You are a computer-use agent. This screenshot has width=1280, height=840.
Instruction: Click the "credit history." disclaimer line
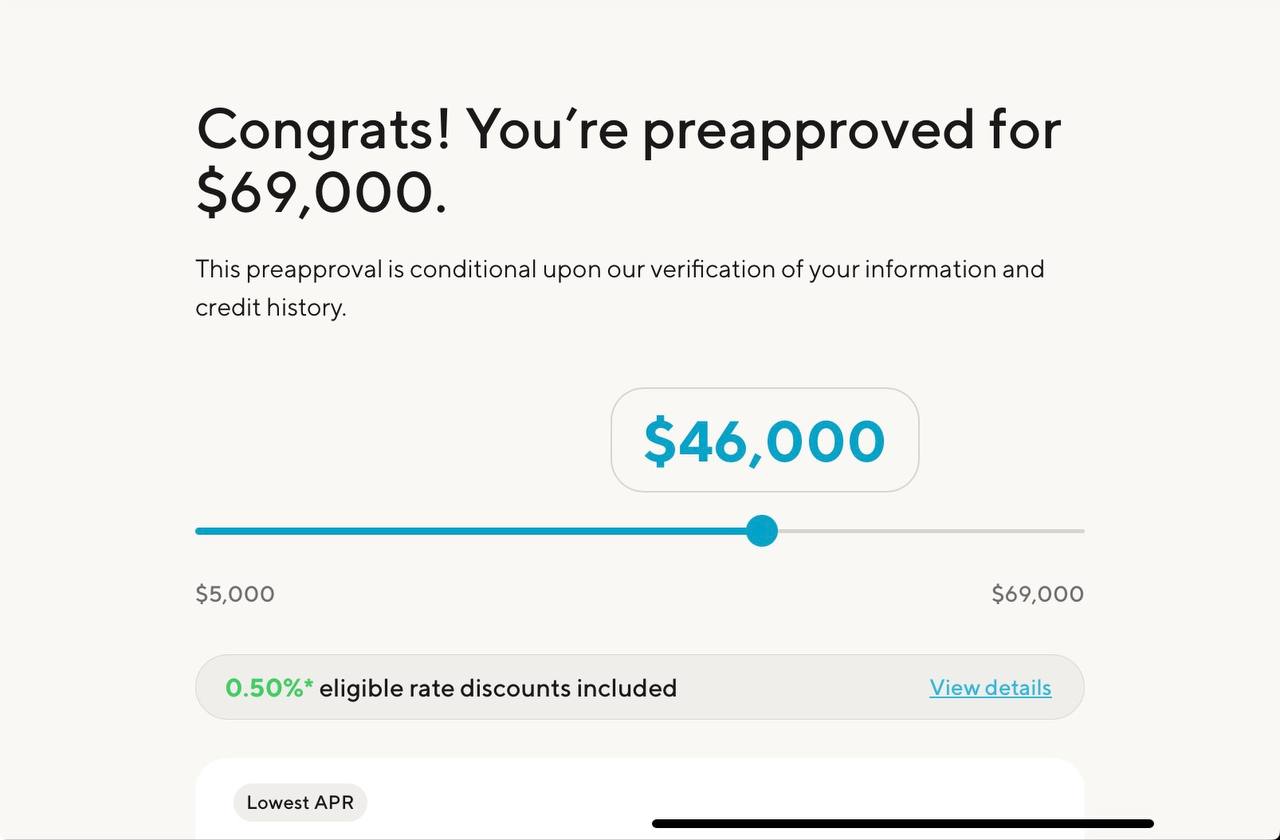(270, 307)
